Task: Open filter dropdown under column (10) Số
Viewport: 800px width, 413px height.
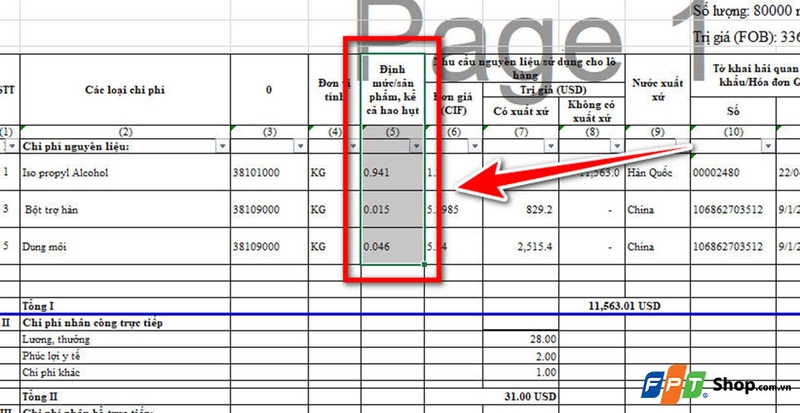Action: pos(768,147)
